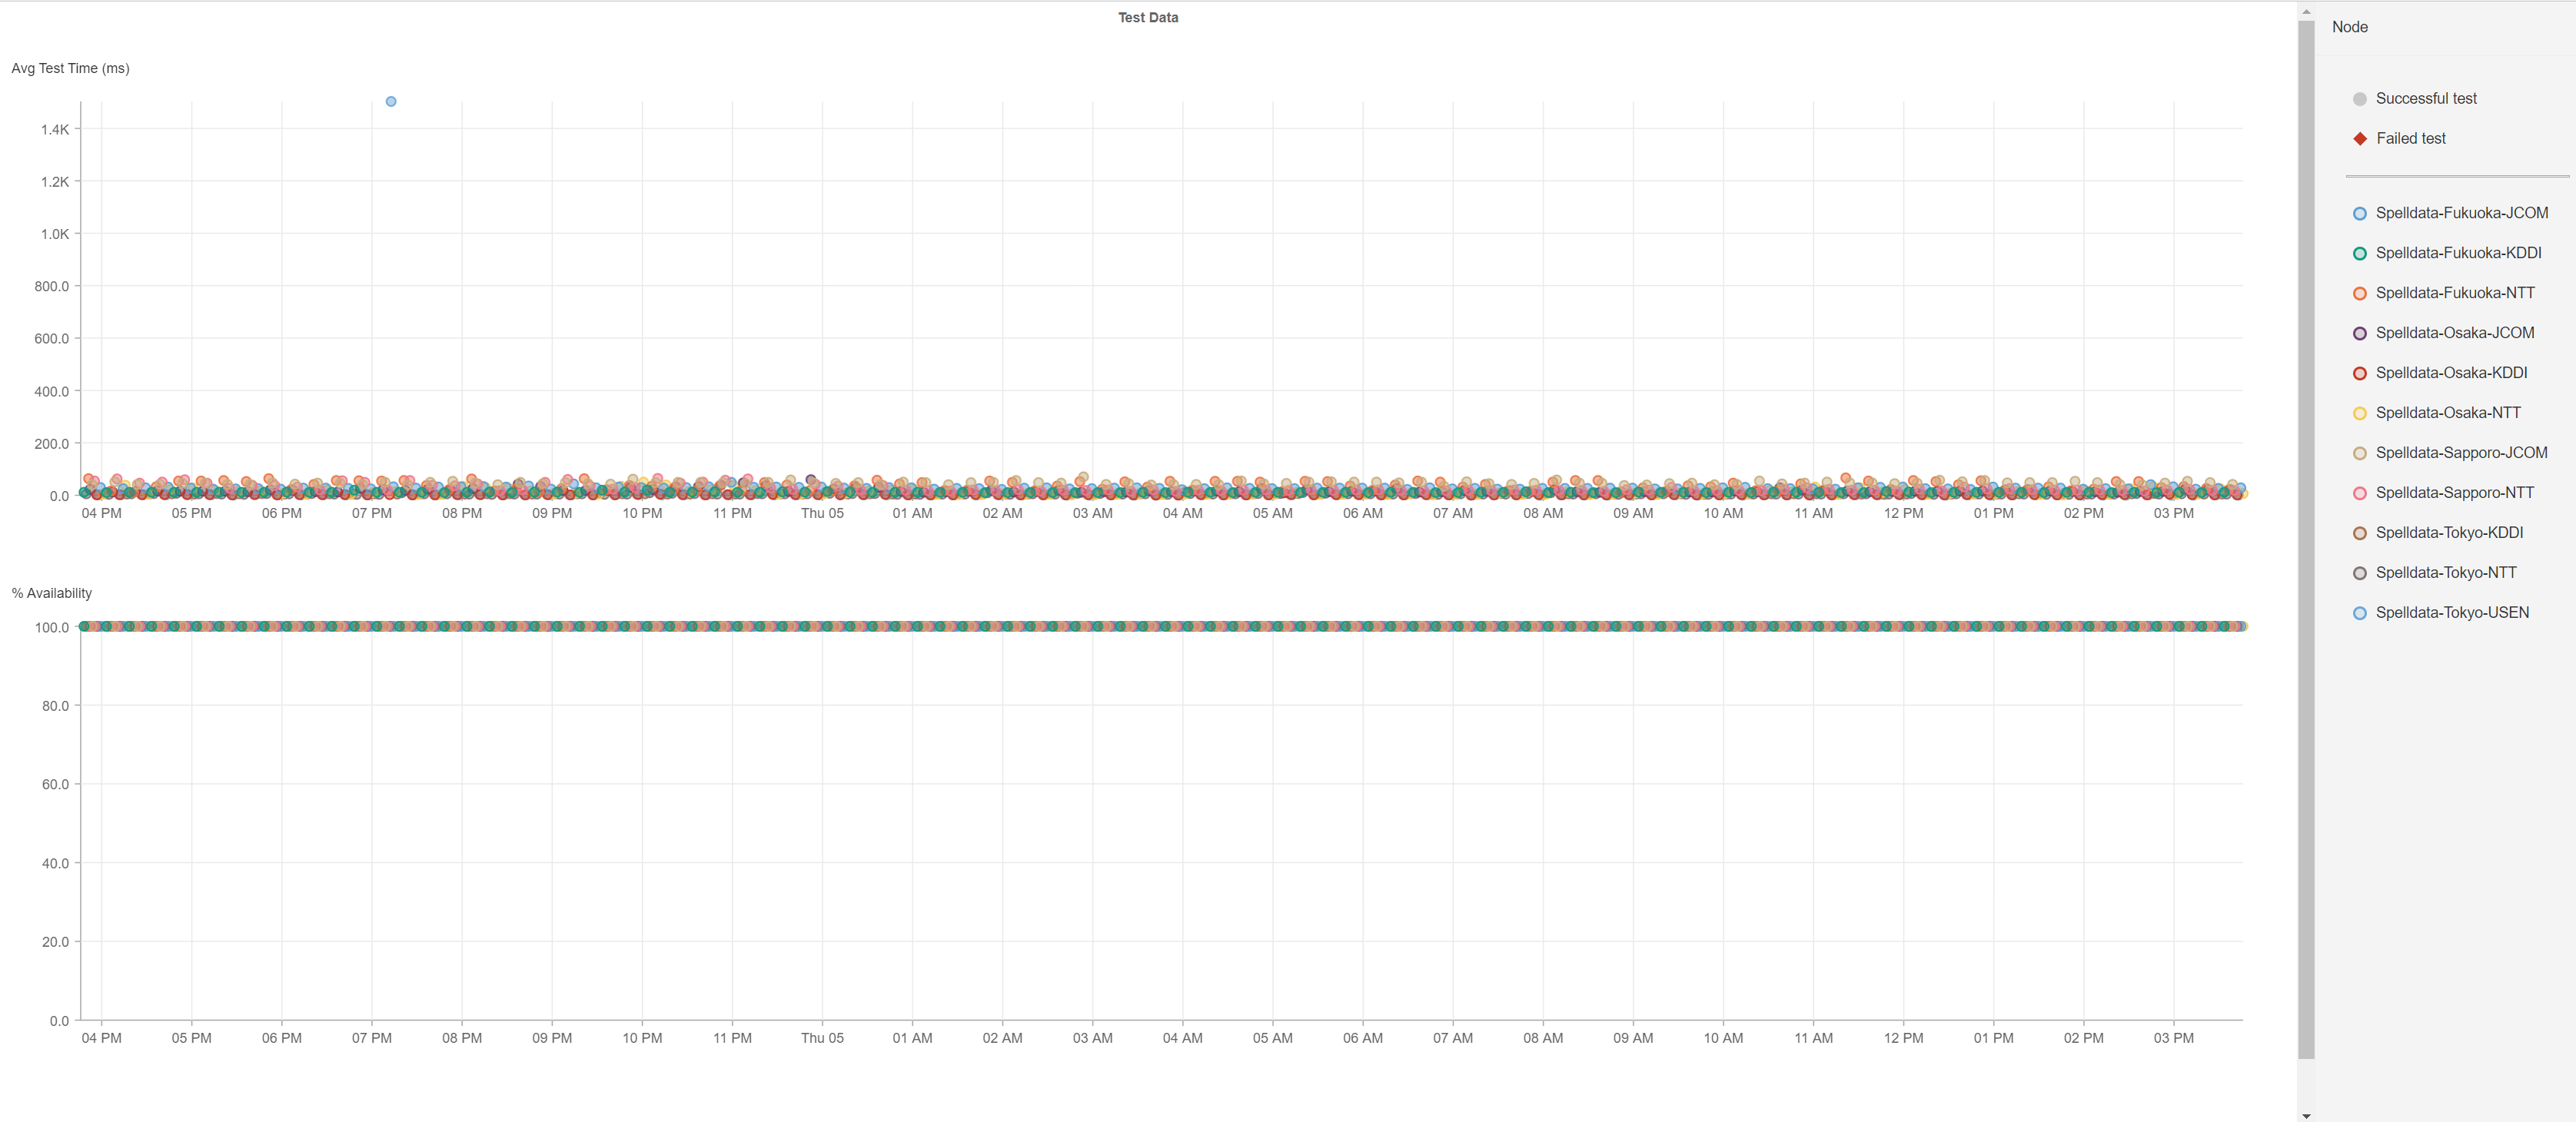2576x1122 pixels.
Task: Click the Test Data chart title
Action: pyautogui.click(x=1147, y=18)
